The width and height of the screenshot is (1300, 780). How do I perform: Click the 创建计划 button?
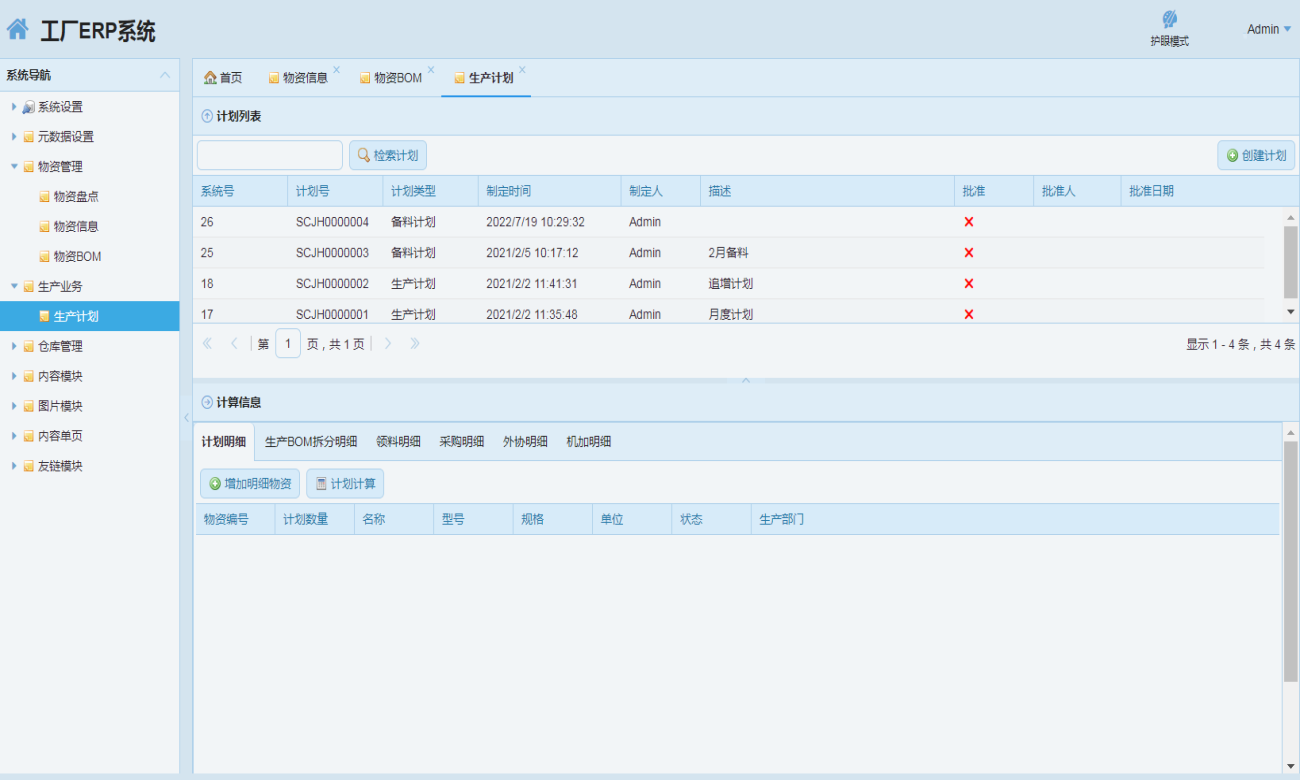[1256, 155]
